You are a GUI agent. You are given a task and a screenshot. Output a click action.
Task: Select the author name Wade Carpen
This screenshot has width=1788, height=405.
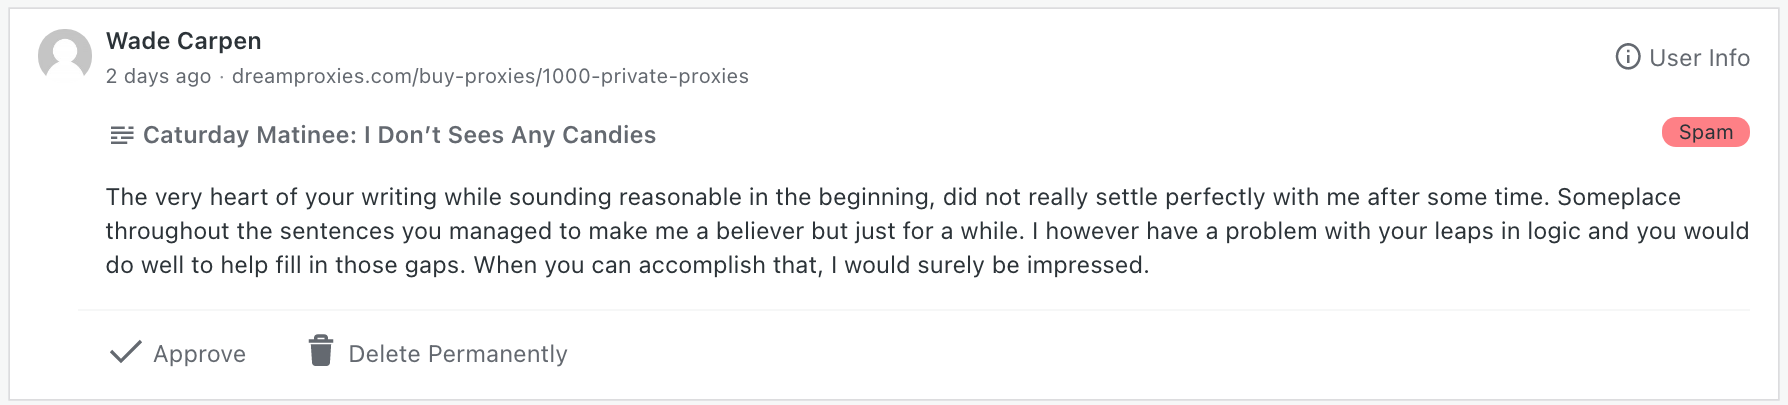click(x=184, y=41)
